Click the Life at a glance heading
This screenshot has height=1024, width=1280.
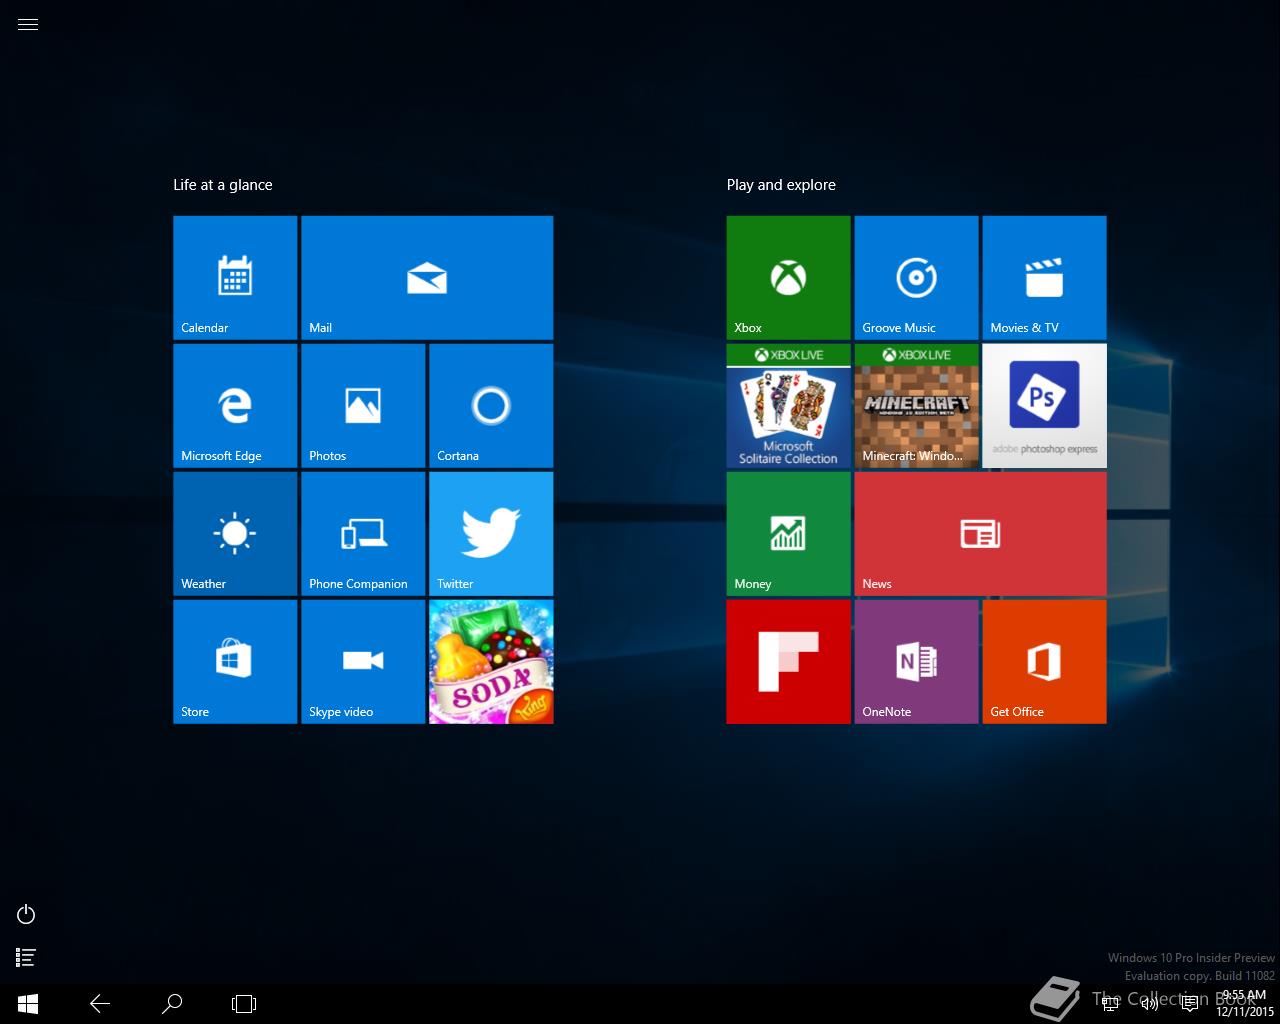coord(223,185)
